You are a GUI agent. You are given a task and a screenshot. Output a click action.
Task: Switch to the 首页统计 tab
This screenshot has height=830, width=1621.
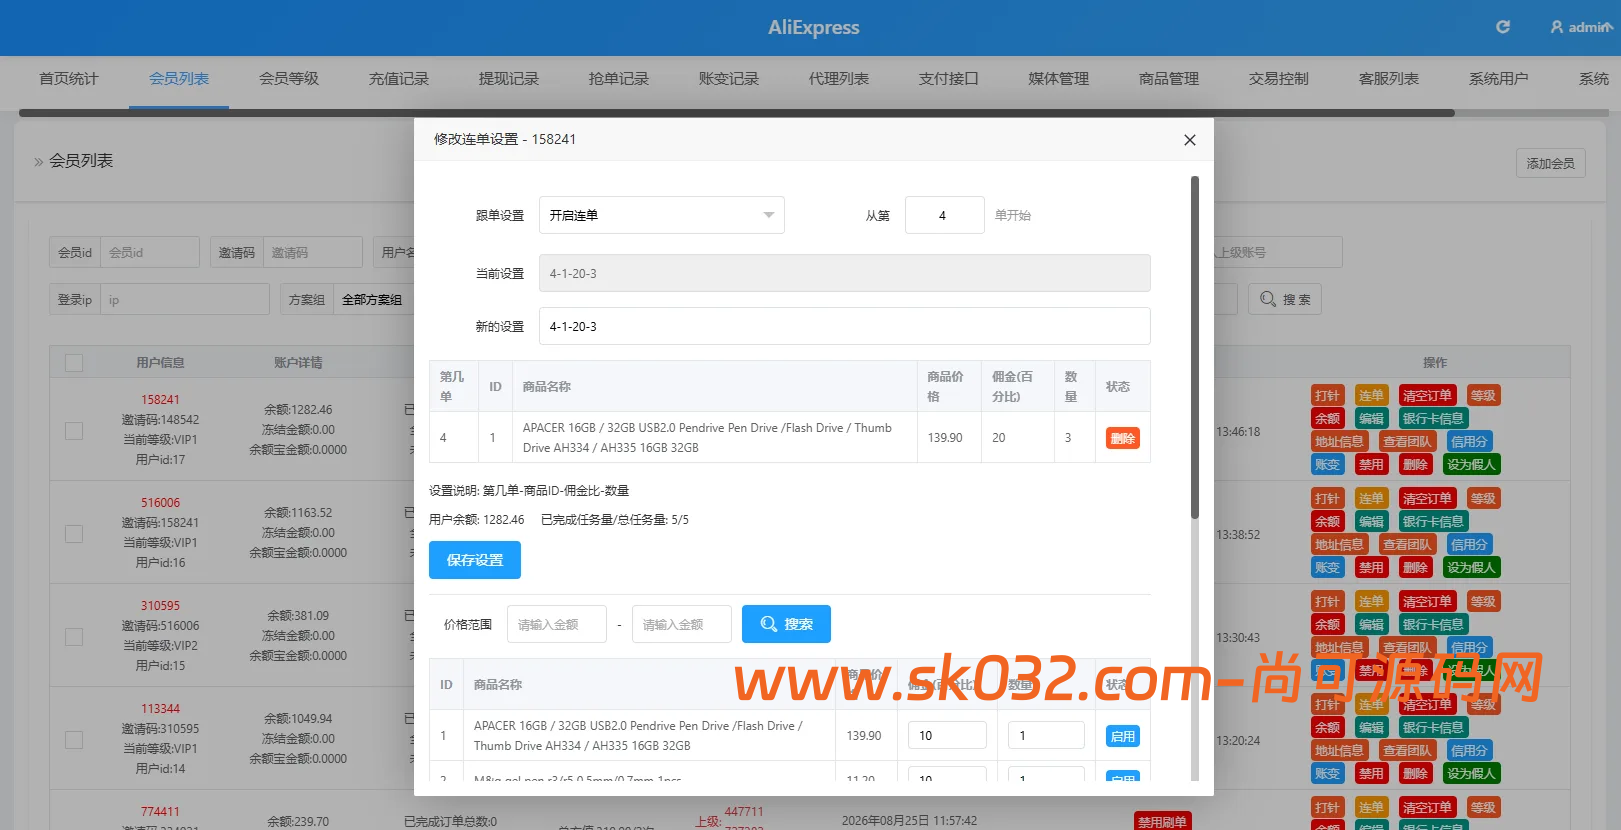69,79
